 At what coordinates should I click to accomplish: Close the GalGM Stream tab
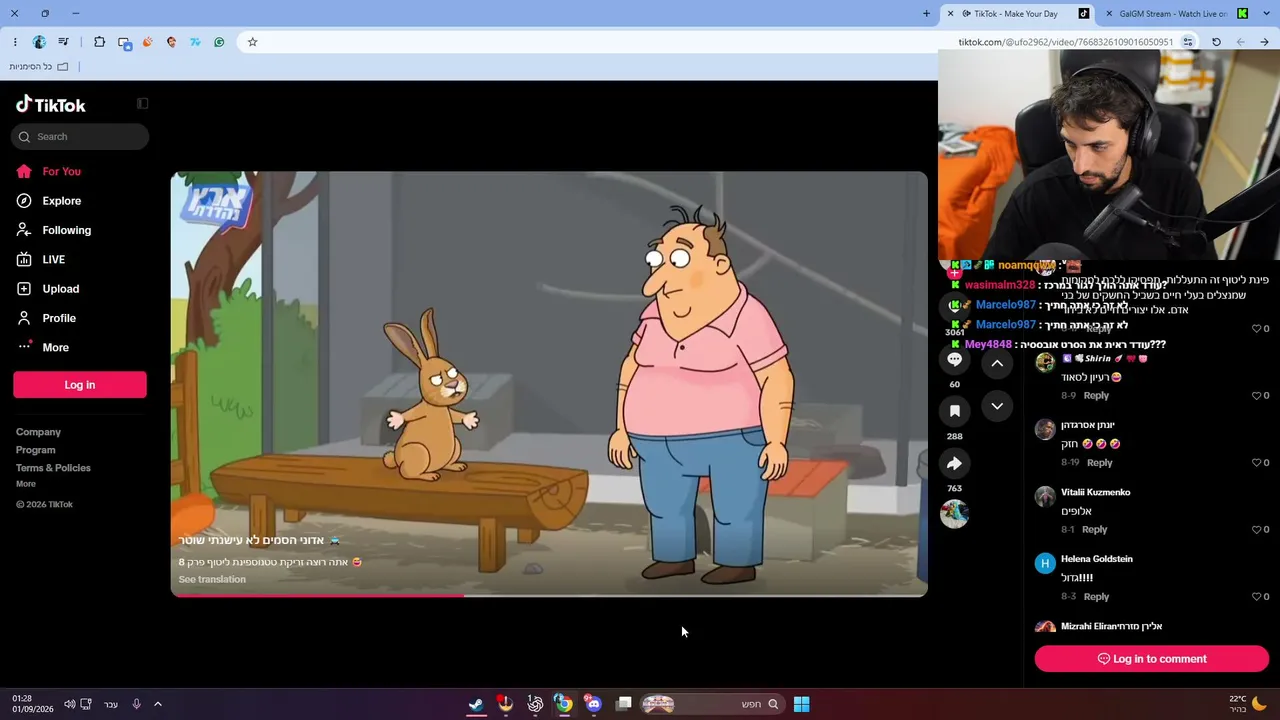(x=1109, y=14)
